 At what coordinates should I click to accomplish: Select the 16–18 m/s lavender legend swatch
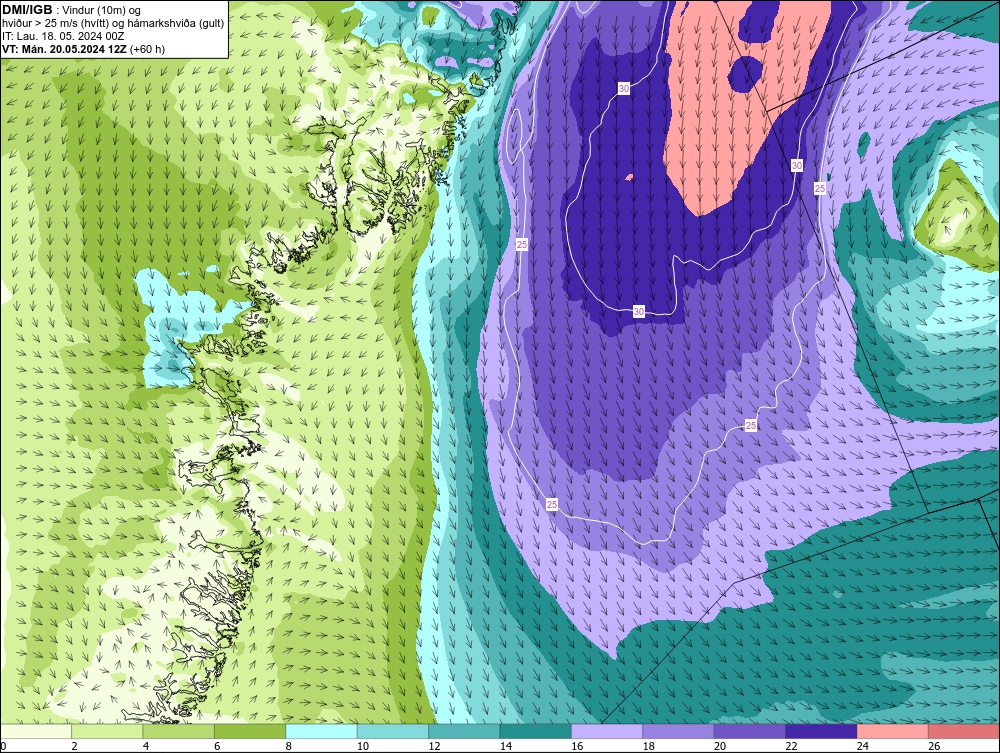coord(607,731)
